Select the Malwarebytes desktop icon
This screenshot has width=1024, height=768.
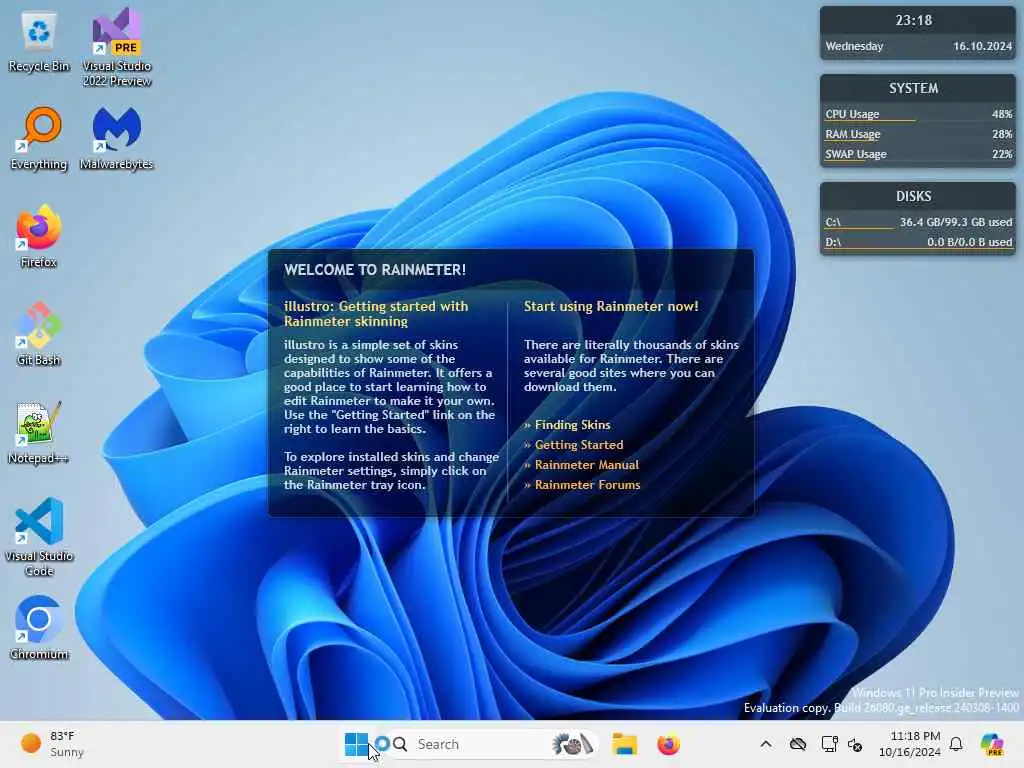click(116, 139)
